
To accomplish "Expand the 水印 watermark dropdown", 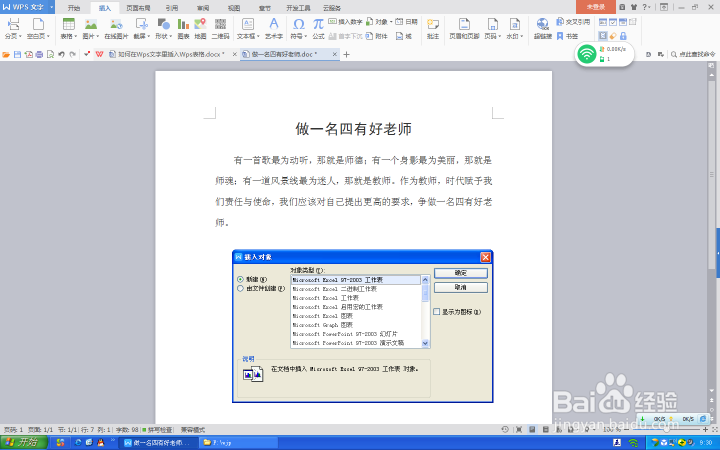I will pyautogui.click(x=522, y=36).
